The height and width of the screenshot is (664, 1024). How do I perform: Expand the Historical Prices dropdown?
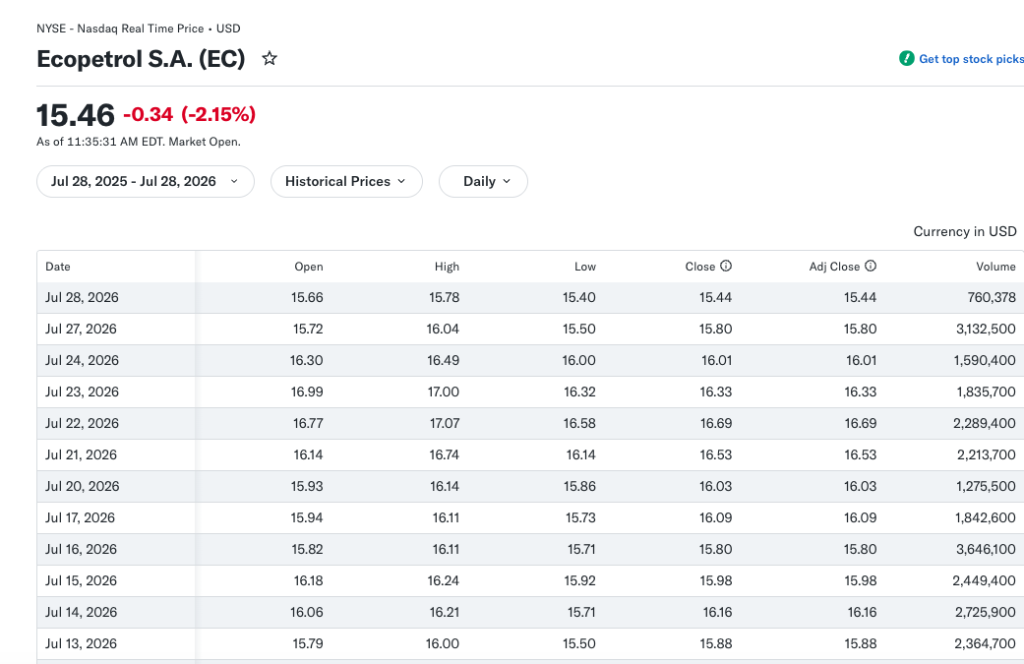point(346,182)
